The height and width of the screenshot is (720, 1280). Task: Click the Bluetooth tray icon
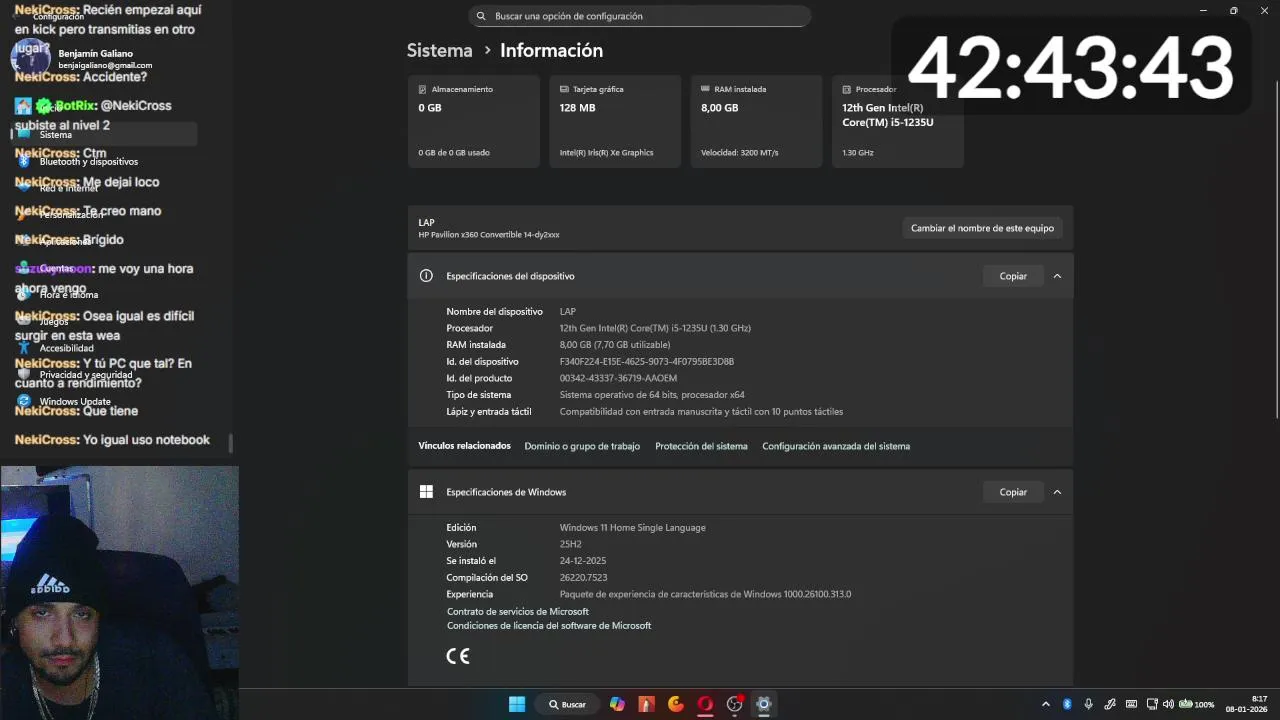point(1067,704)
